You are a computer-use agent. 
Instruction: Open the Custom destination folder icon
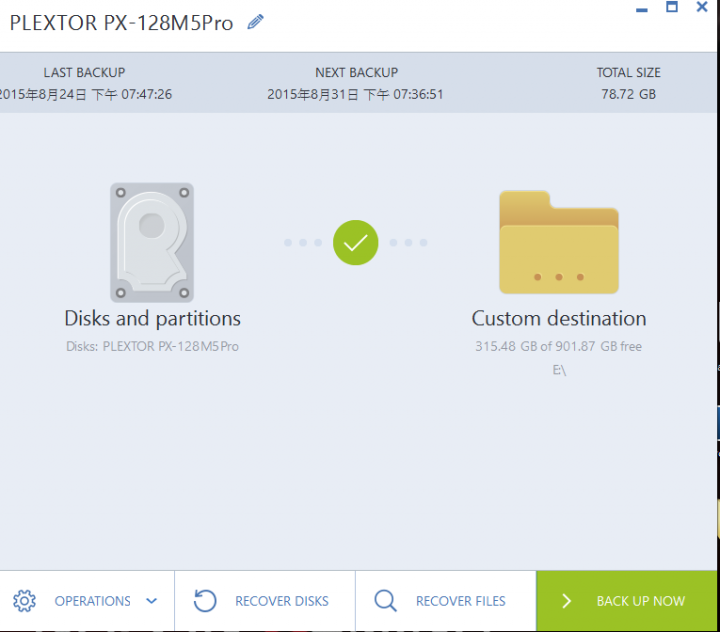point(559,242)
